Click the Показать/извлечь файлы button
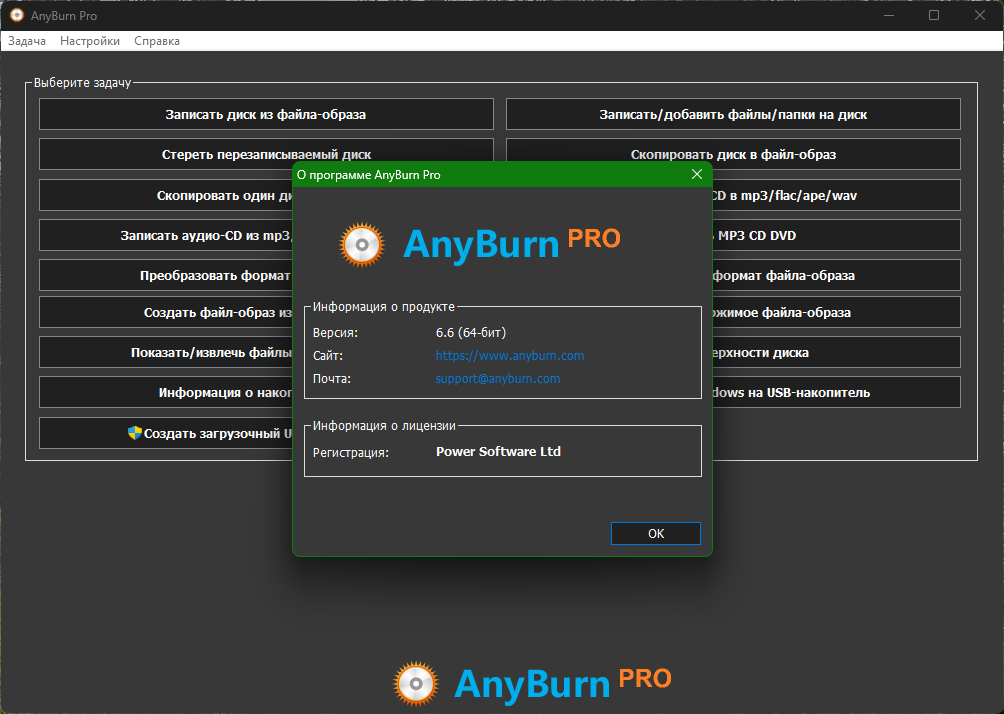Viewport: 1004px width, 714px height. tap(166, 352)
